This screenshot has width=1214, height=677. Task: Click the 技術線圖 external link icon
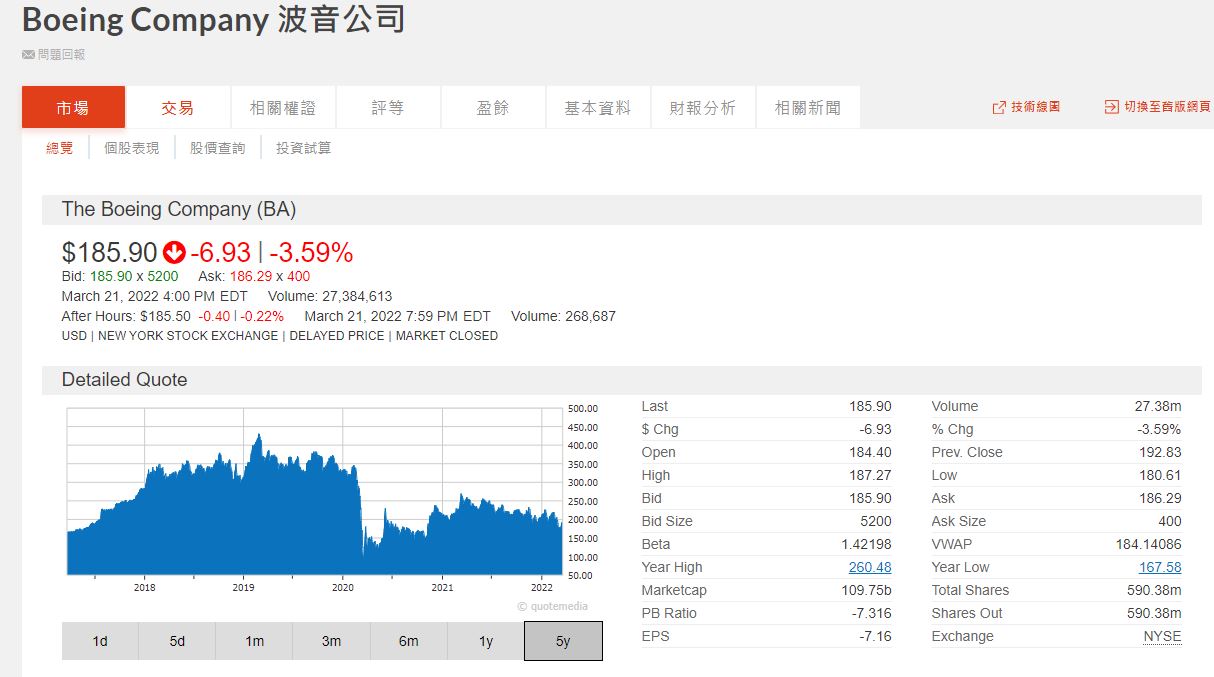[998, 107]
